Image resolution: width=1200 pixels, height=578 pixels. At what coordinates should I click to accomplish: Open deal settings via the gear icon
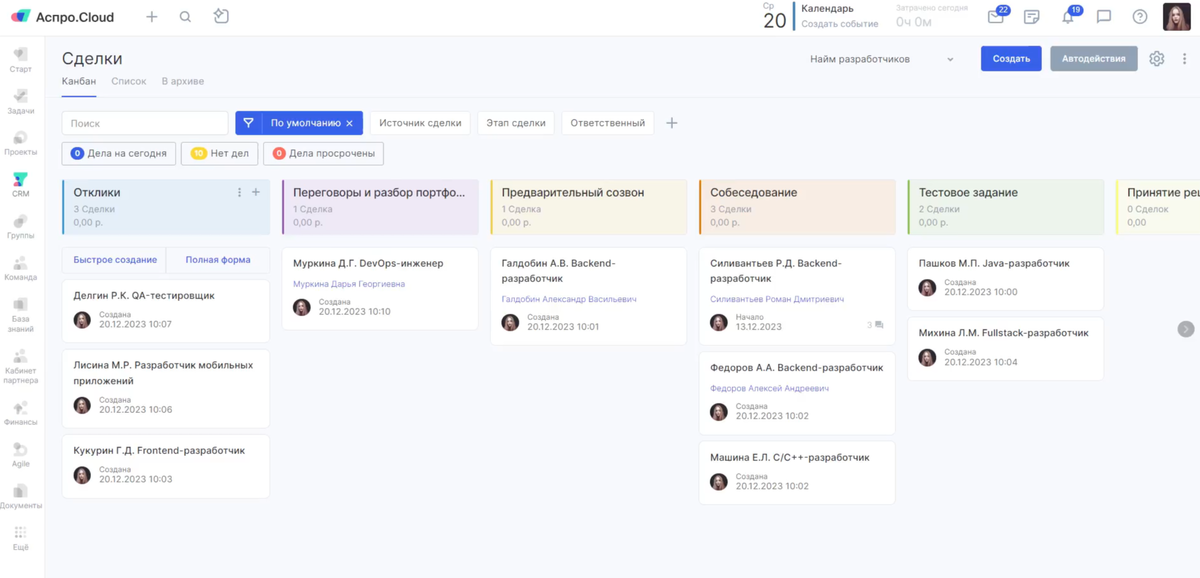pyautogui.click(x=1156, y=58)
